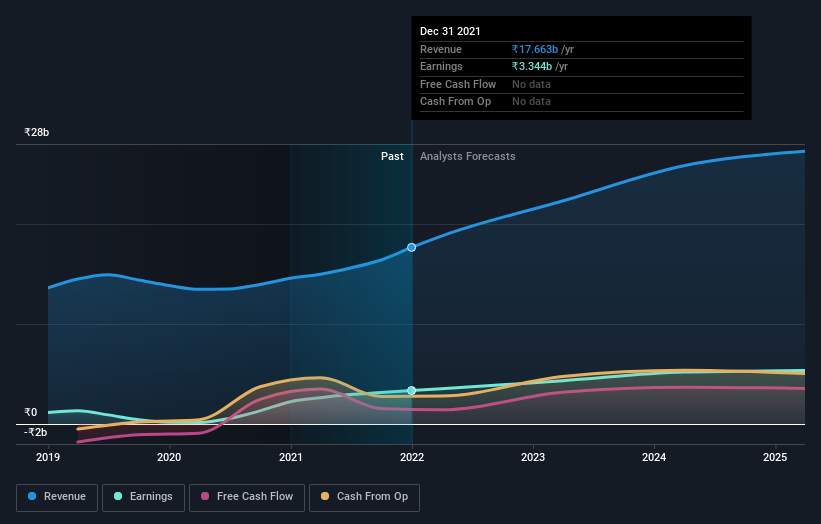Screen dimensions: 821x524
Task: Toggle the Revenue legend series
Action: click(x=57, y=497)
